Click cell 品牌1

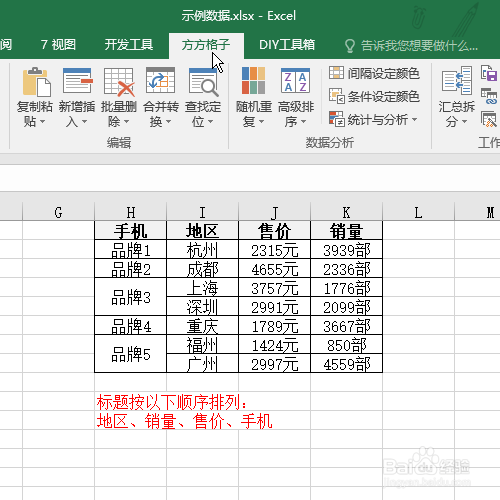pyautogui.click(x=130, y=249)
